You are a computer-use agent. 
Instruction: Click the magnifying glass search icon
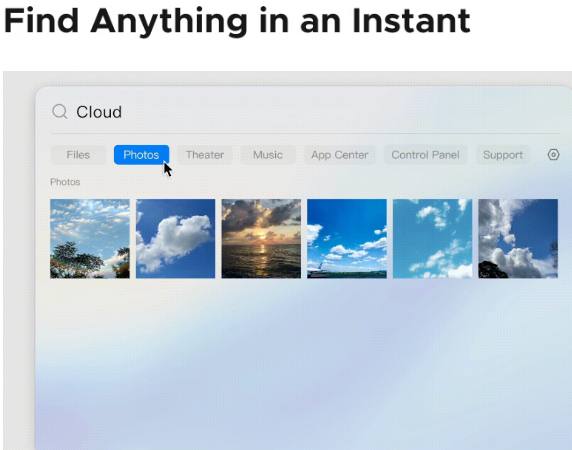[60, 112]
